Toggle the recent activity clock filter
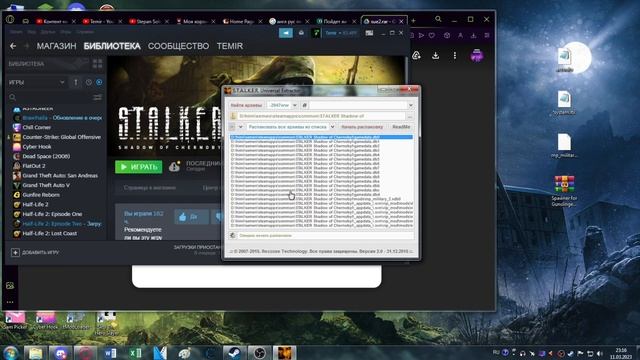Viewport: 640px width, 360px height. click(x=89, y=82)
